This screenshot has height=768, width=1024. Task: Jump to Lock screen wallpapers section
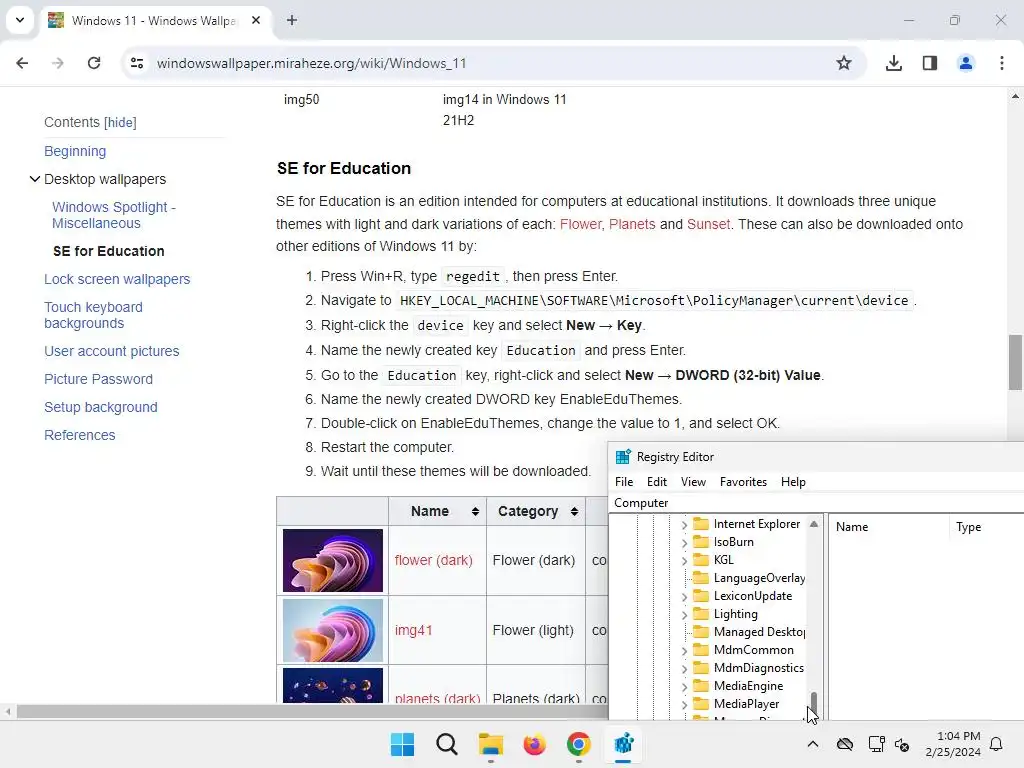(117, 279)
